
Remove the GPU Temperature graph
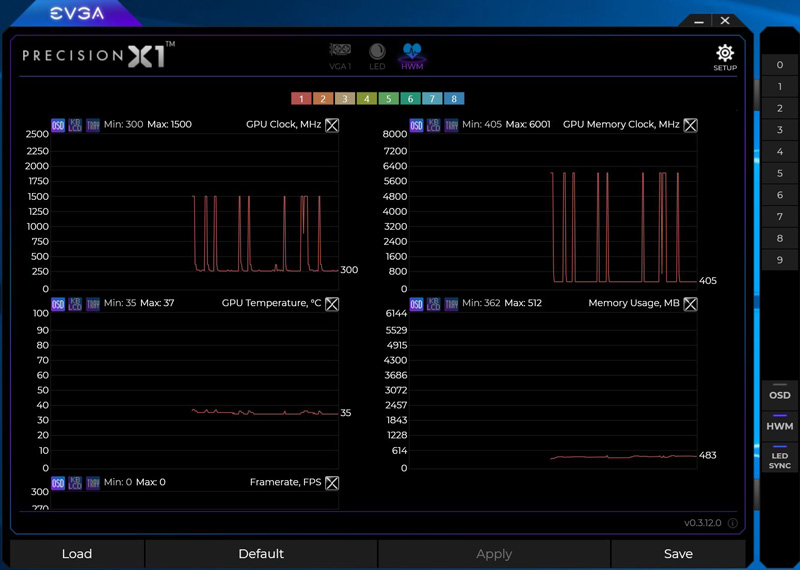point(332,304)
